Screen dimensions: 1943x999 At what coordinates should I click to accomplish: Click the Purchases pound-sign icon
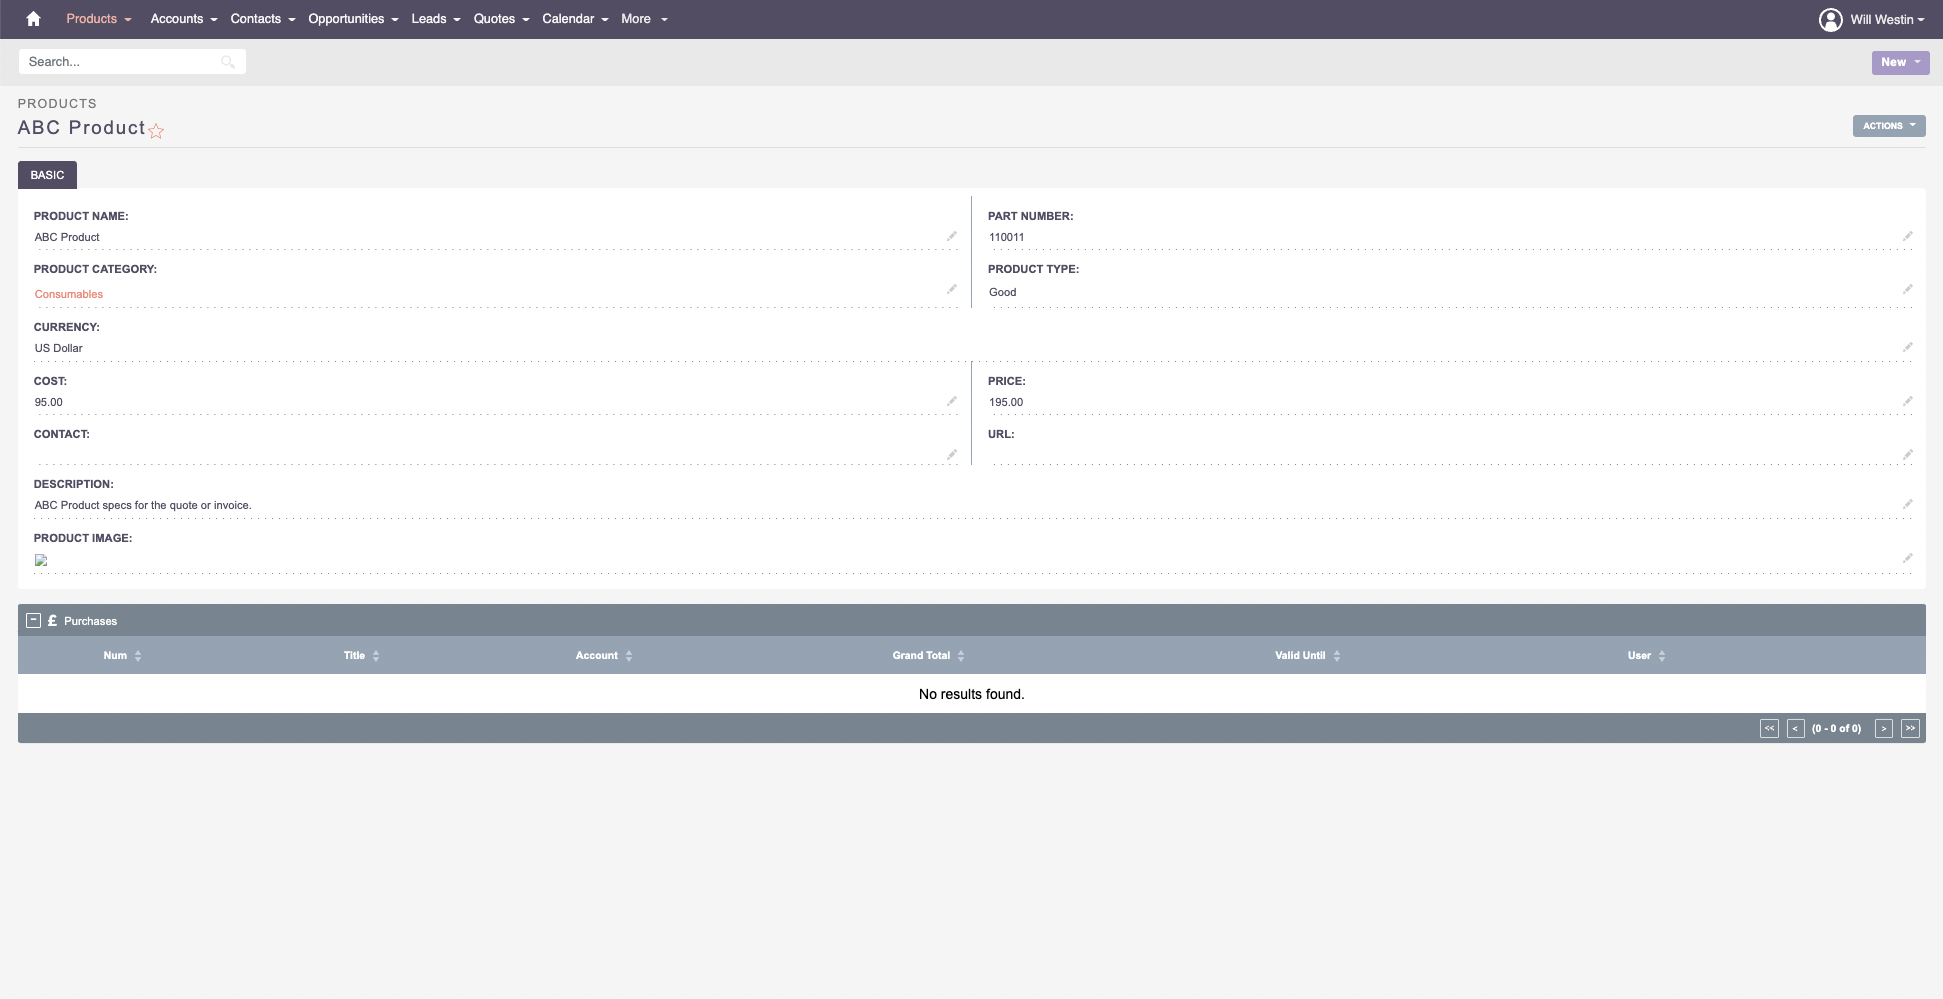[52, 621]
